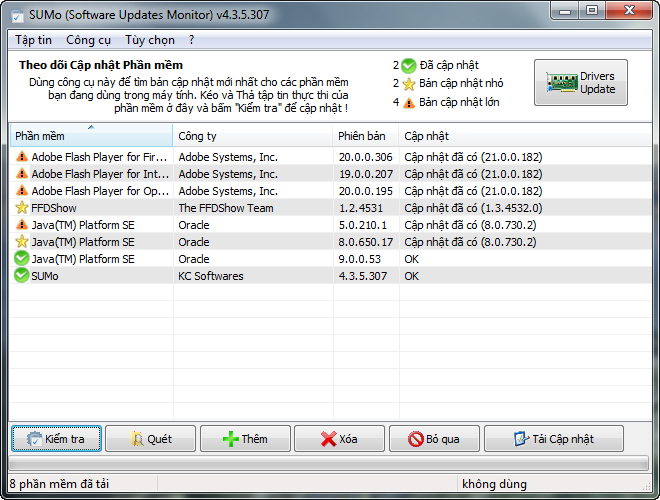The width and height of the screenshot is (660, 500).
Task: Click version 19.0.0.207 cell
Action: 365,174
